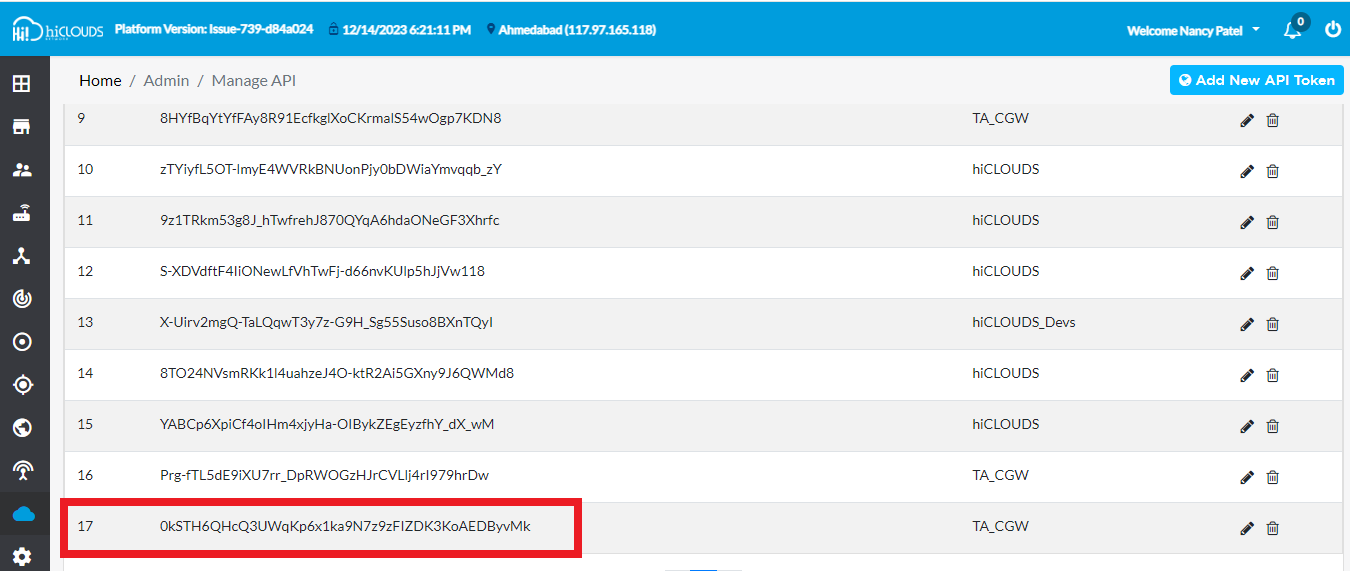Screen dimensions: 1350x571
Task: Click hiCLOUDS cell in row 11
Action: 1006,220
